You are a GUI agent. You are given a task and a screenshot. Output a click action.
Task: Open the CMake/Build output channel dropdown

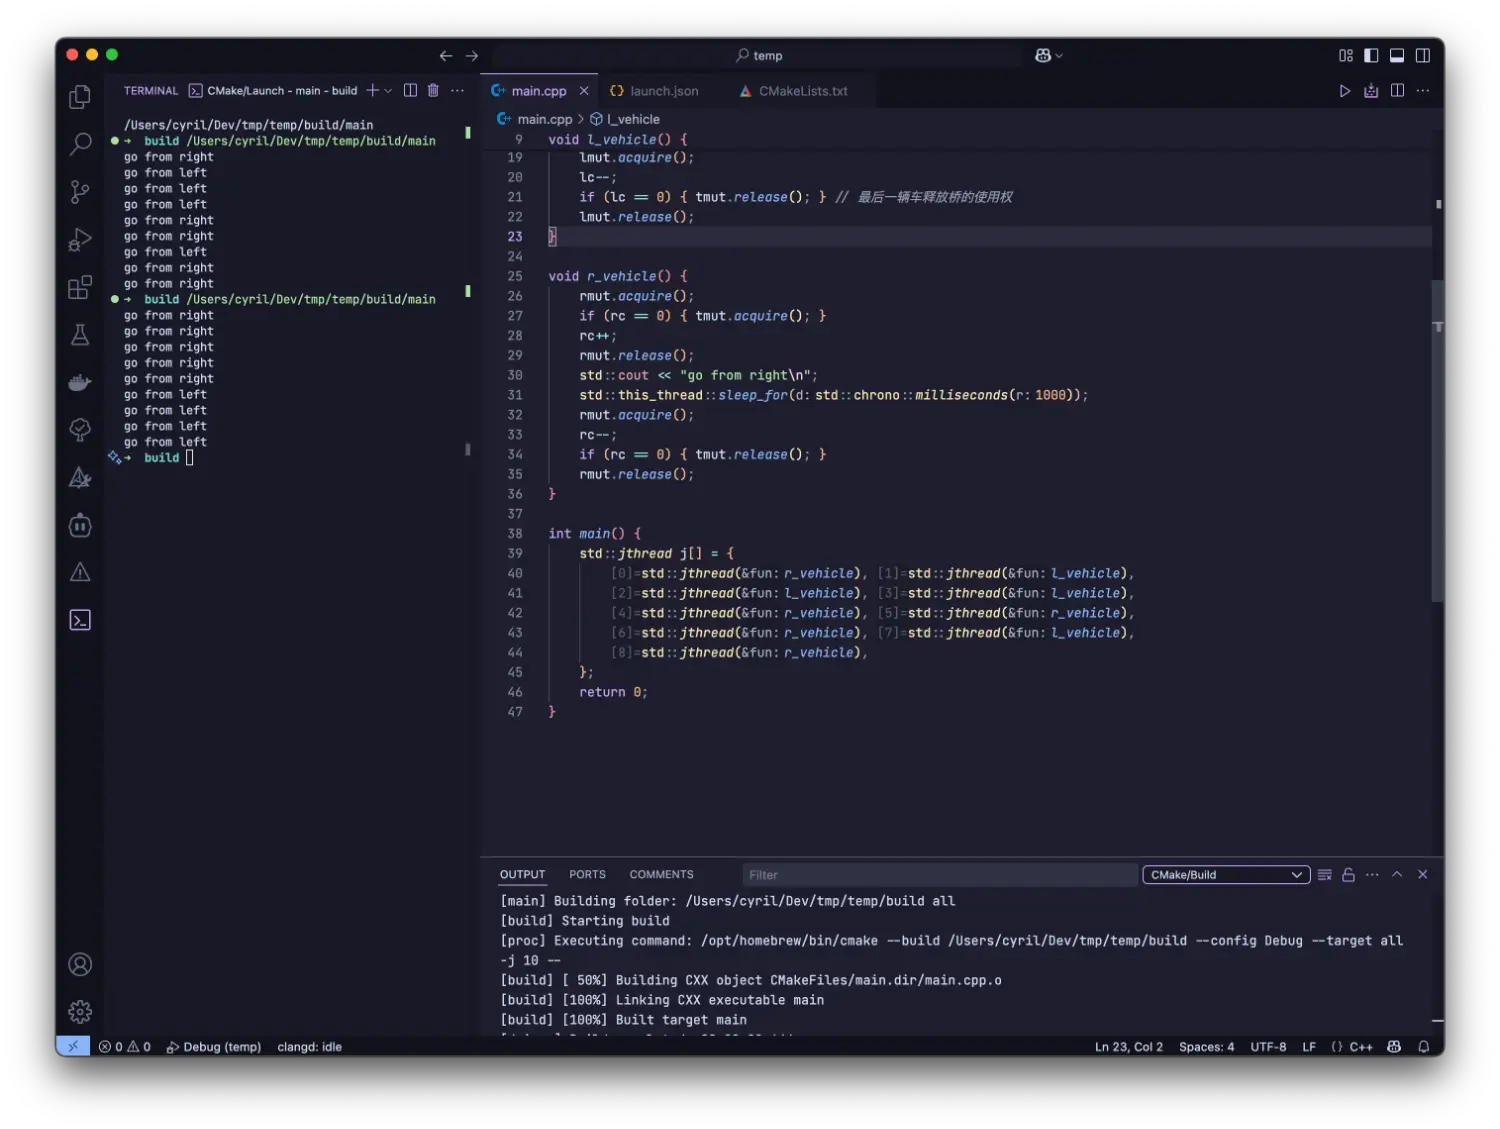tap(1225, 875)
